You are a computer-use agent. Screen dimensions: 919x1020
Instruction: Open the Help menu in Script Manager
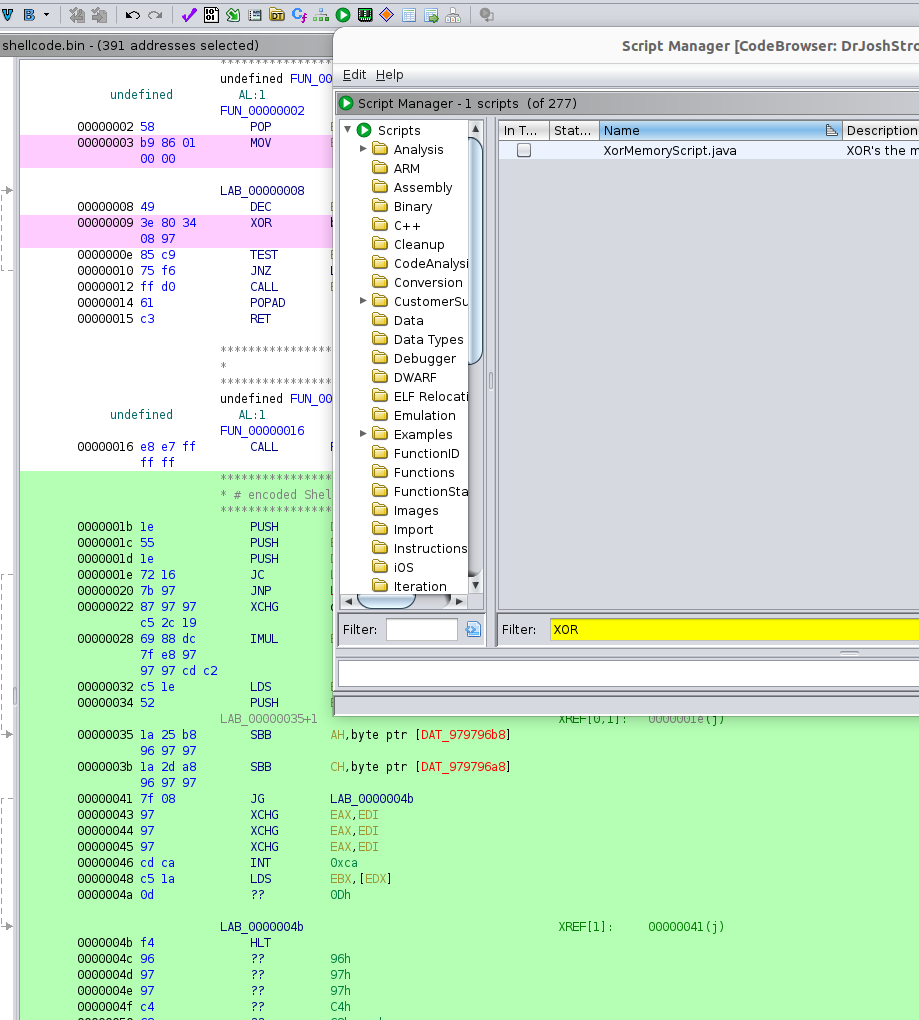389,75
